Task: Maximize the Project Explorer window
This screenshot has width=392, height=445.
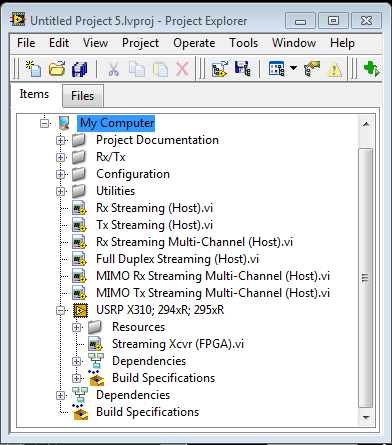Action: [x=333, y=21]
